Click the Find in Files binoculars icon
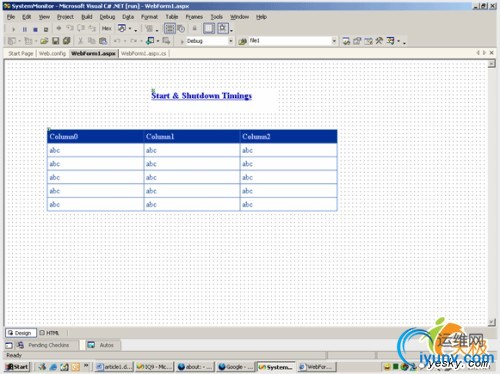Viewport: 500px width, 374px height. 242,41
